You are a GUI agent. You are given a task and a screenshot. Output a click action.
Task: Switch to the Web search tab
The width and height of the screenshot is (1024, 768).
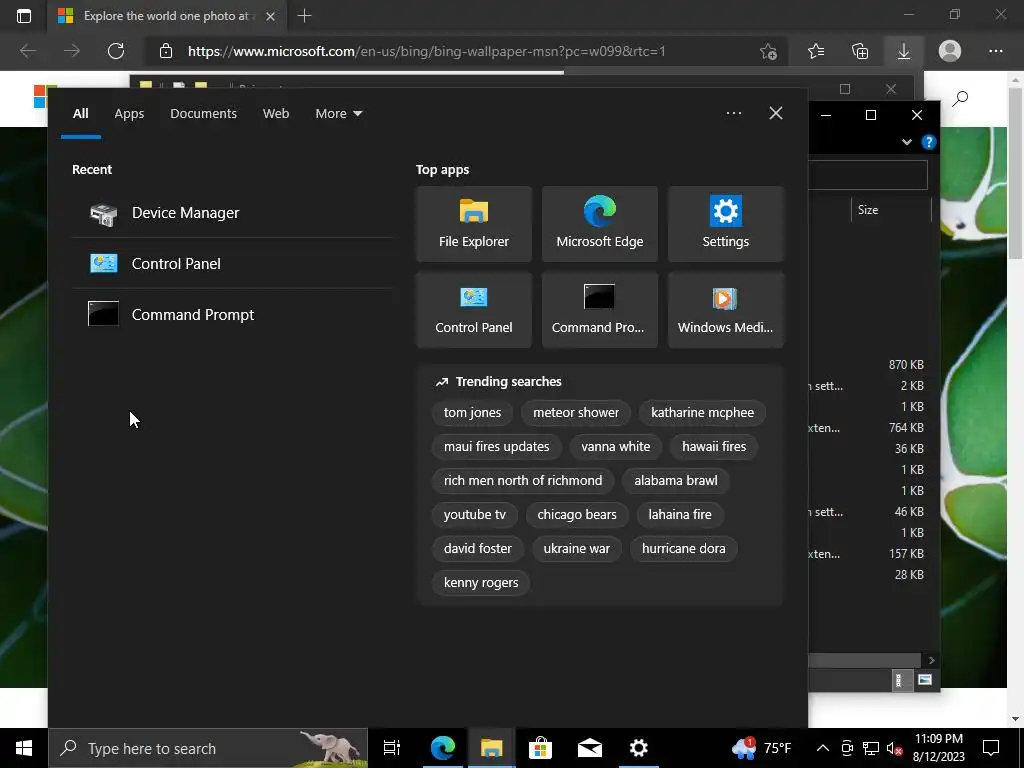(x=276, y=114)
